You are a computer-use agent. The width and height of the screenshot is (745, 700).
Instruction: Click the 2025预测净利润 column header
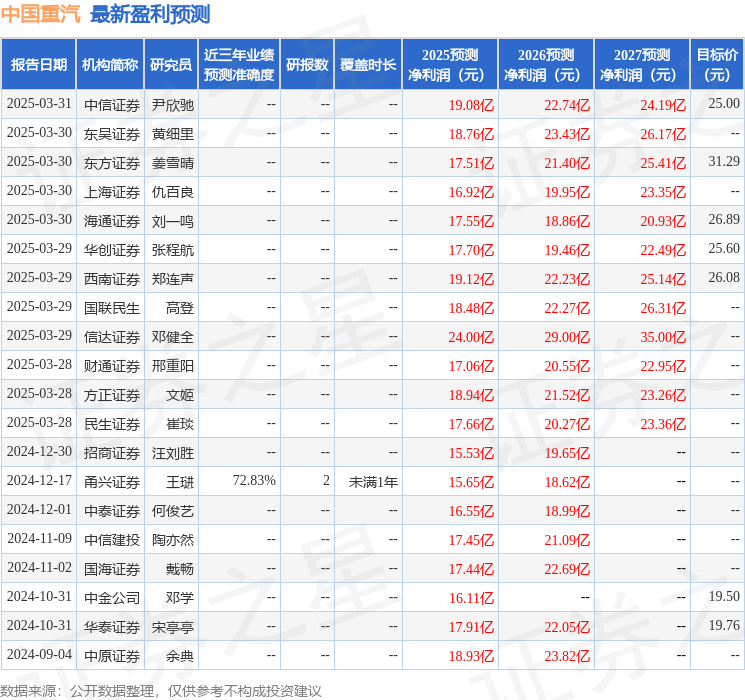(x=450, y=65)
